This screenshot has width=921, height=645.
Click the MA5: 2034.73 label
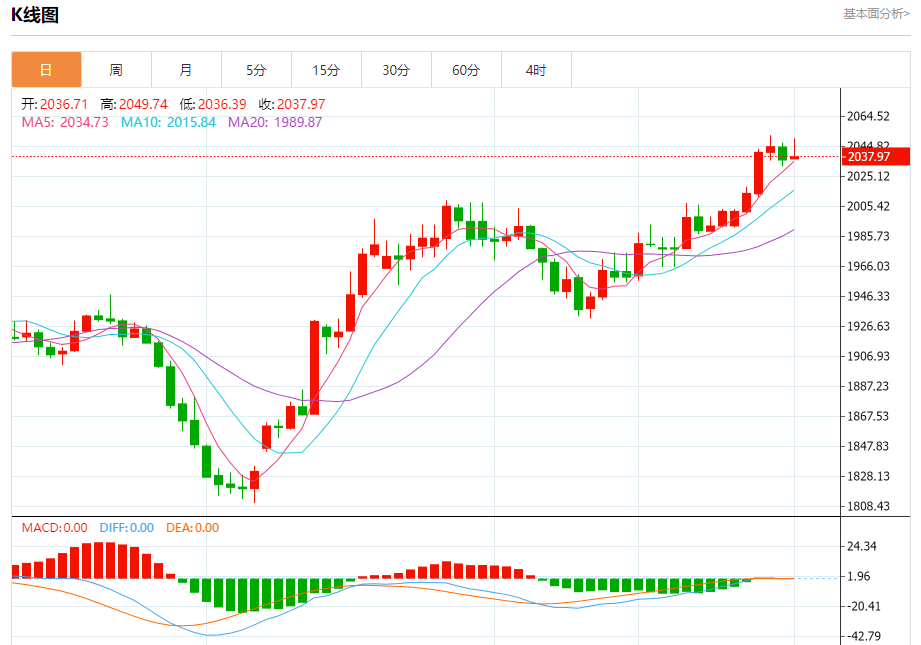point(65,122)
